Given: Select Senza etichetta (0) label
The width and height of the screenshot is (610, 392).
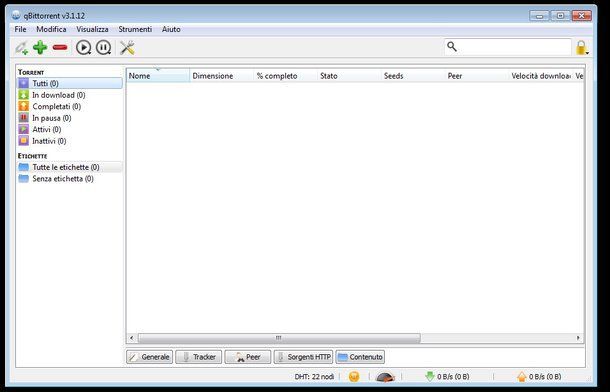Looking at the screenshot, I should (x=70, y=179).
